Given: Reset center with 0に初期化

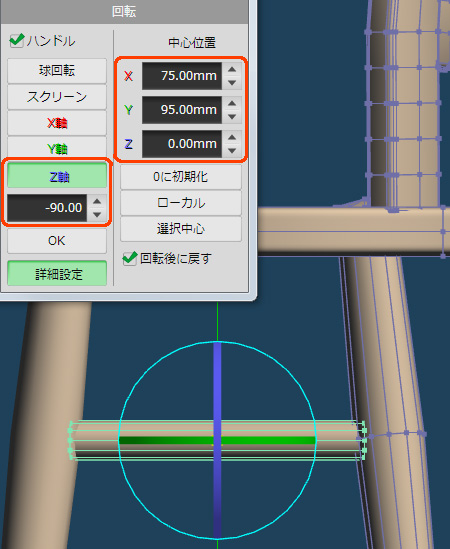Looking at the screenshot, I should click(x=181, y=177).
